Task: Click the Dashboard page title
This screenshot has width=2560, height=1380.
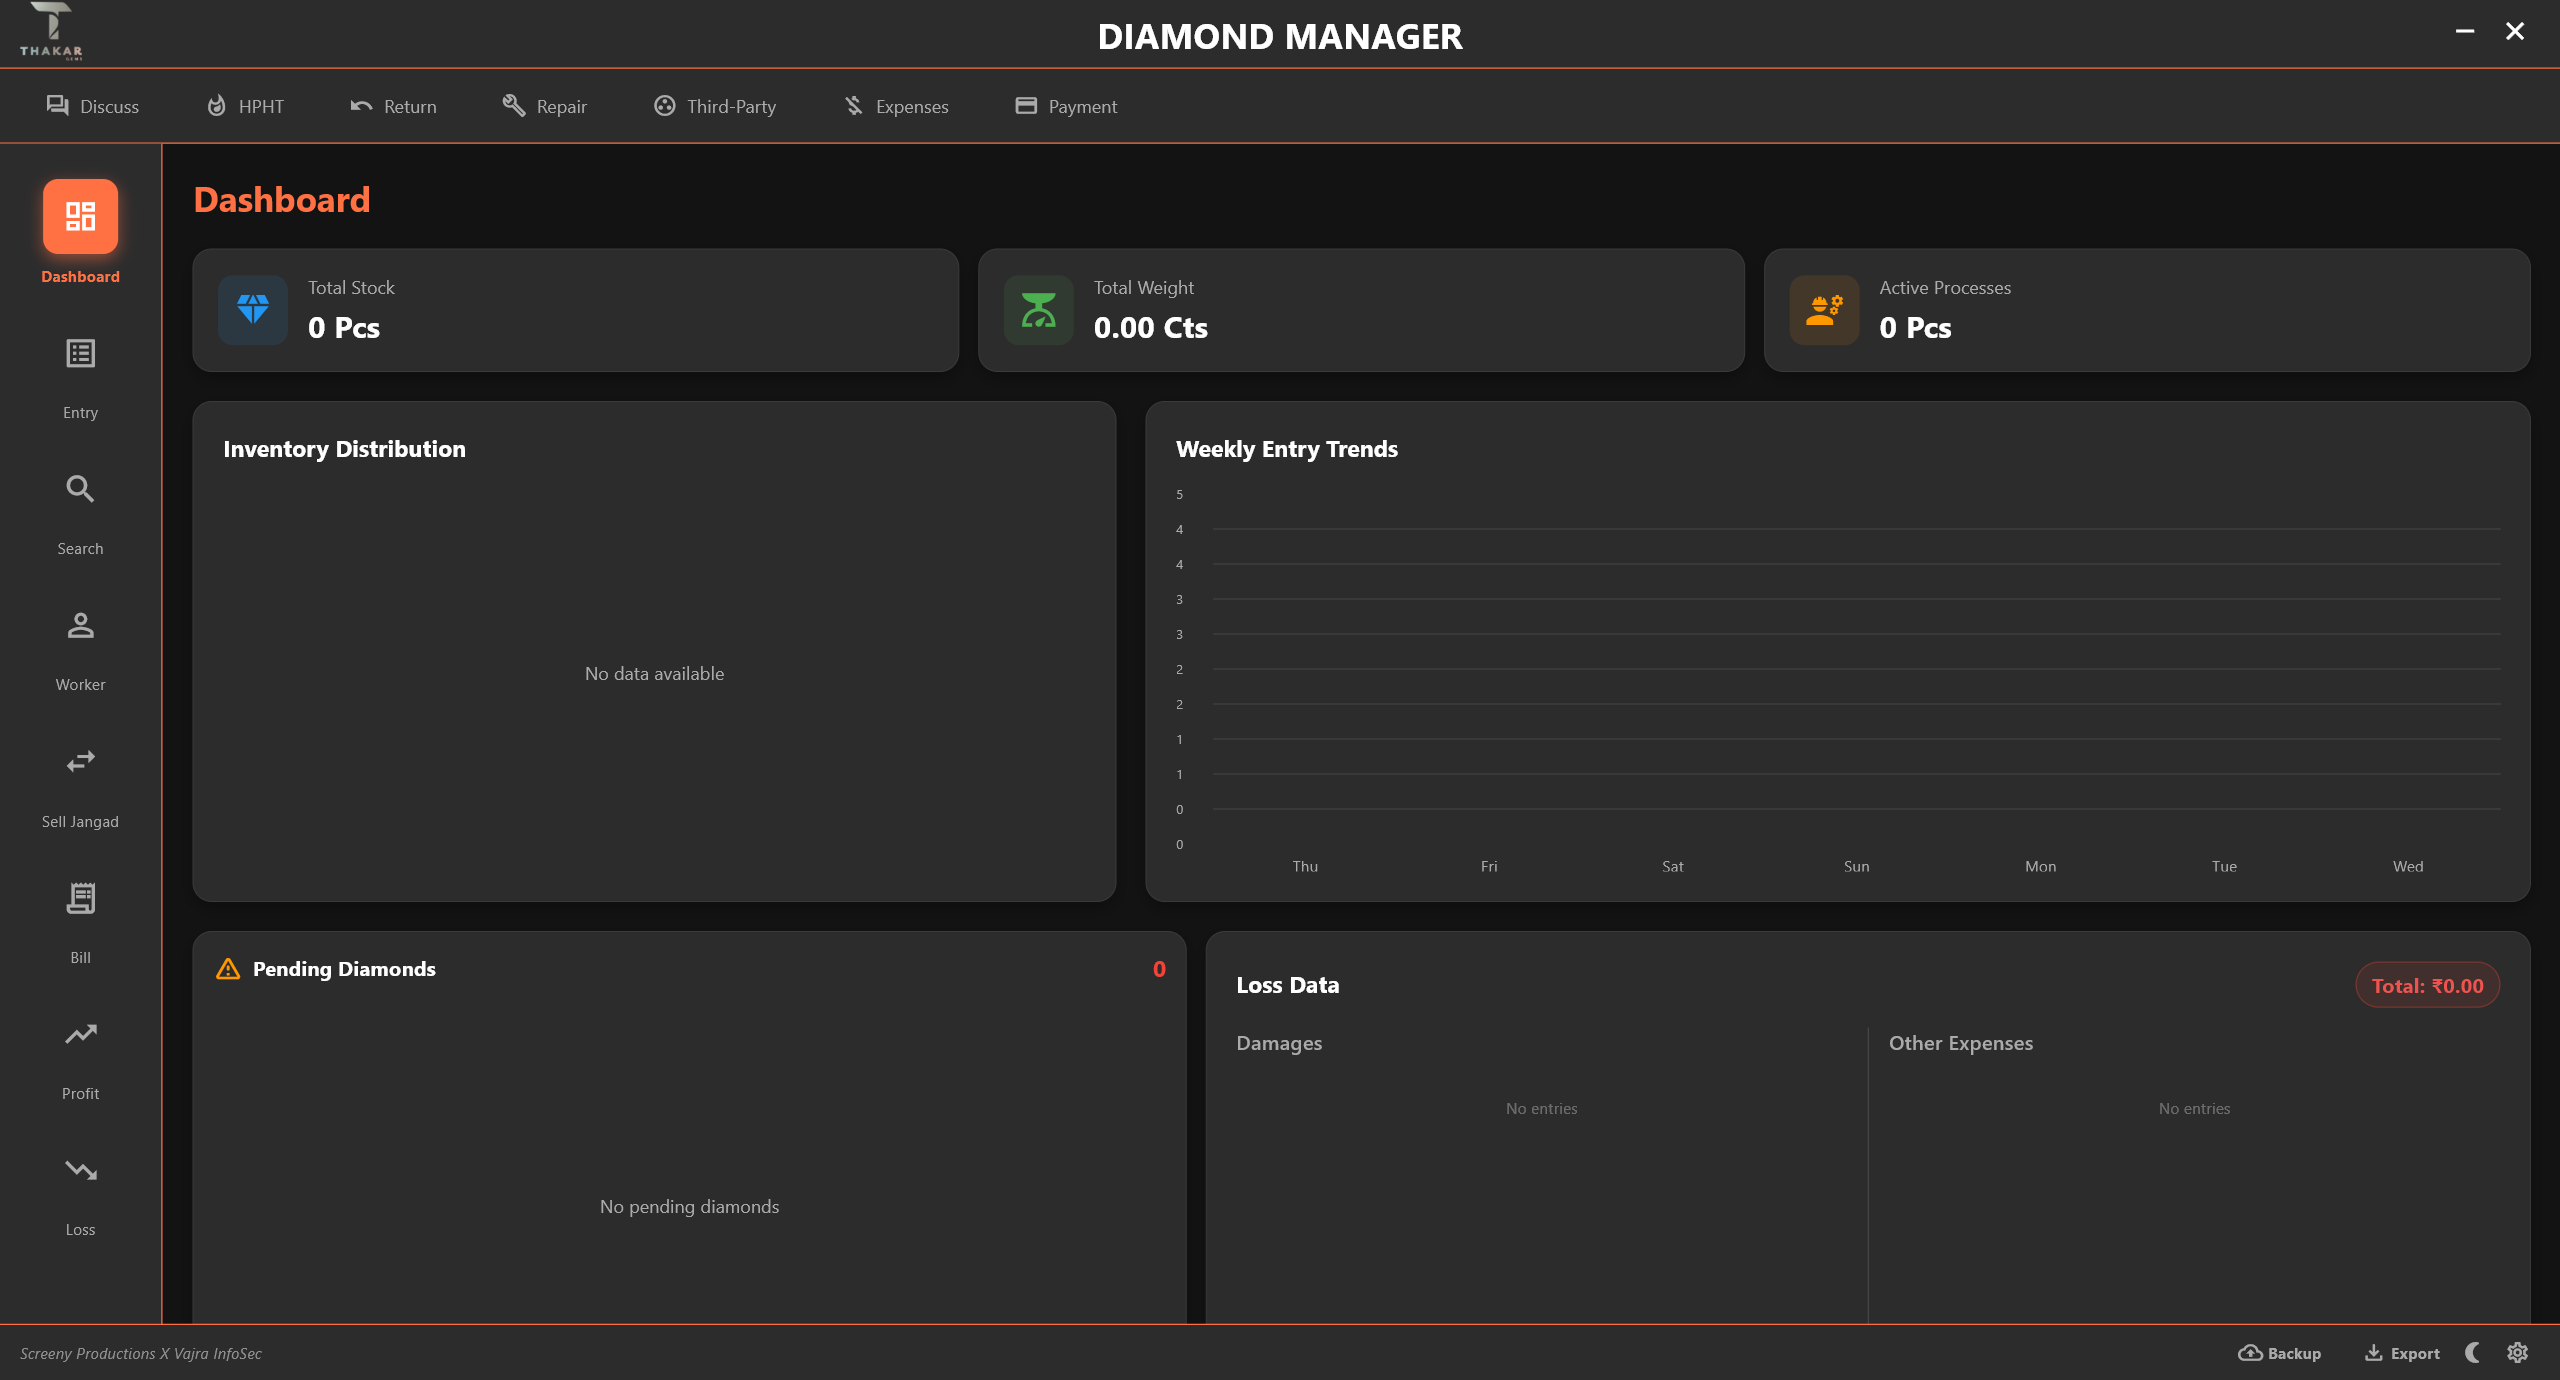Action: 282,200
